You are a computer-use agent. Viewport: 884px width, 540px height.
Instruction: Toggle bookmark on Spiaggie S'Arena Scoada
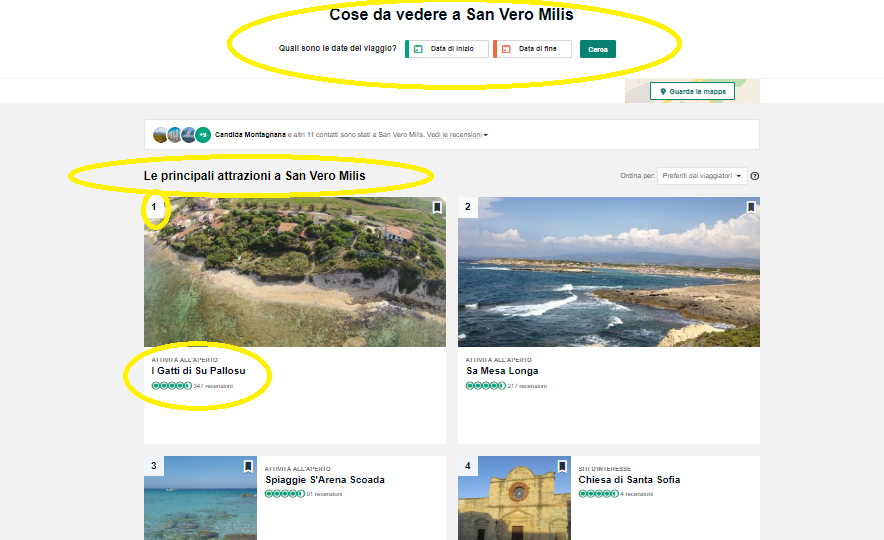(x=248, y=467)
